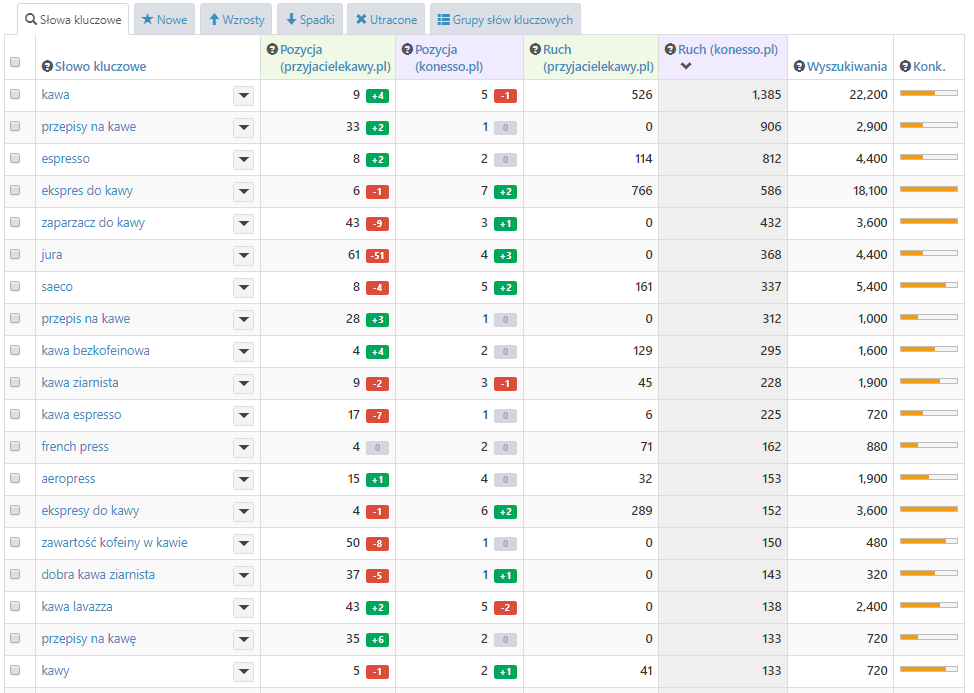Click help icon for Ruch (przyjacielekawy.pl) column
This screenshot has height=693, width=974.
point(535,49)
